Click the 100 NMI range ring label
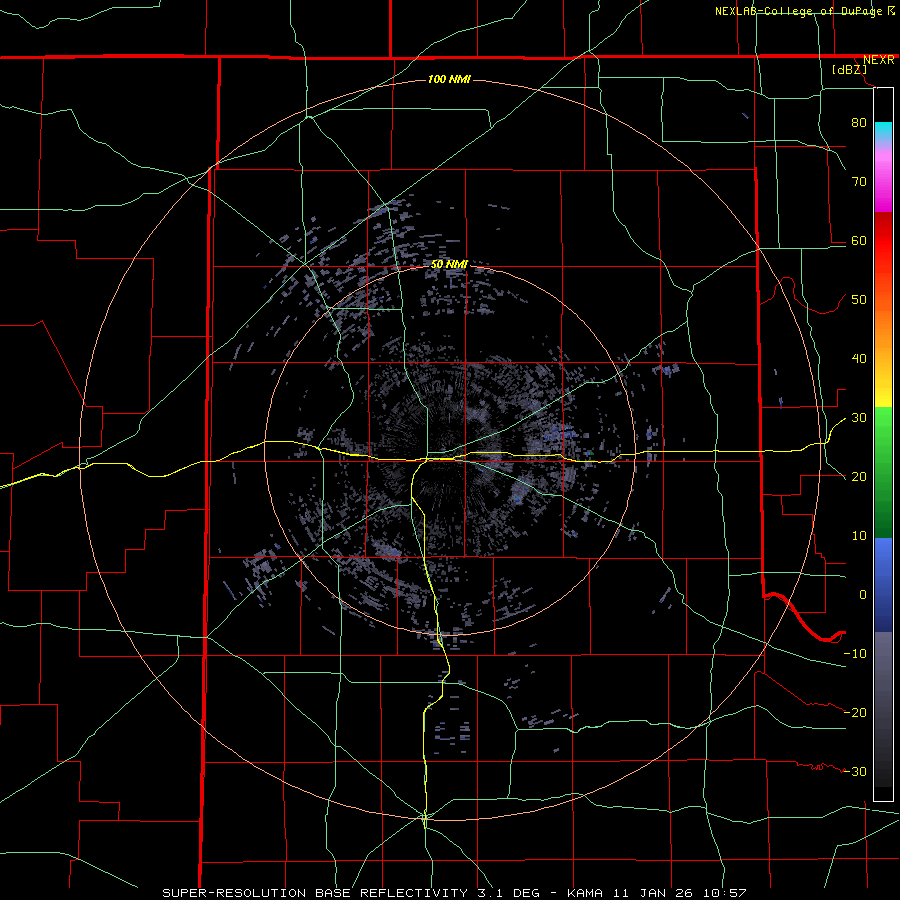 pos(449,79)
